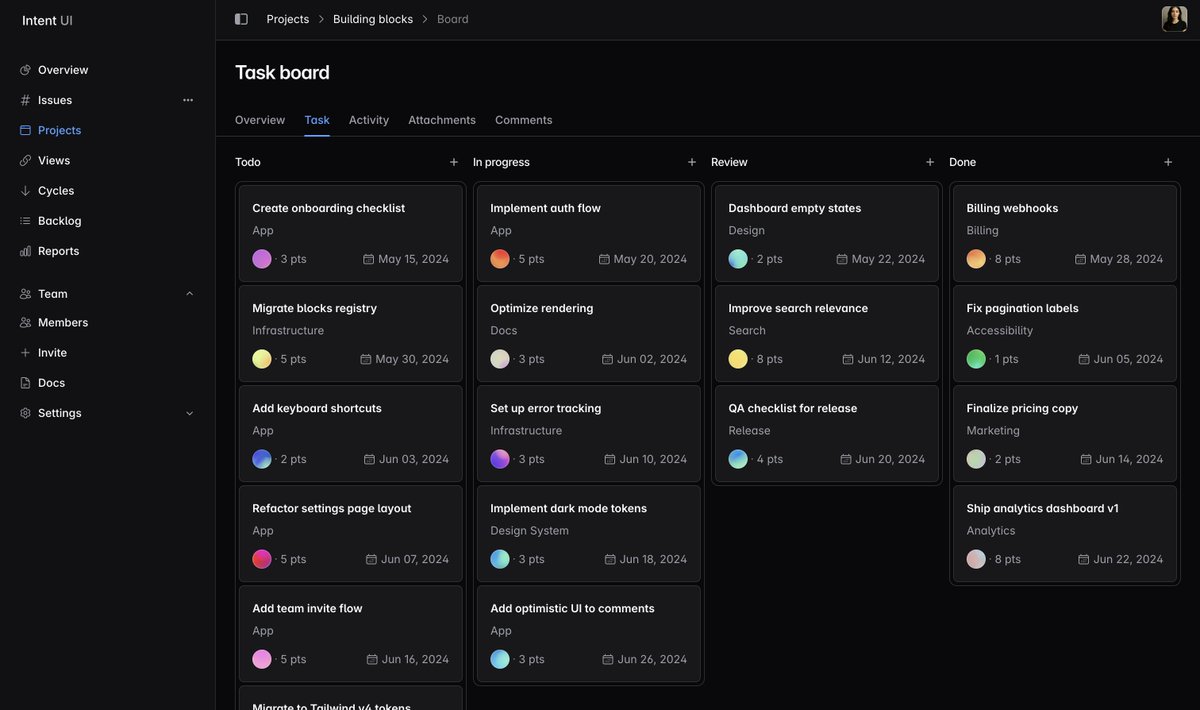Expand the Settings chevron
The image size is (1200, 710).
189,413
